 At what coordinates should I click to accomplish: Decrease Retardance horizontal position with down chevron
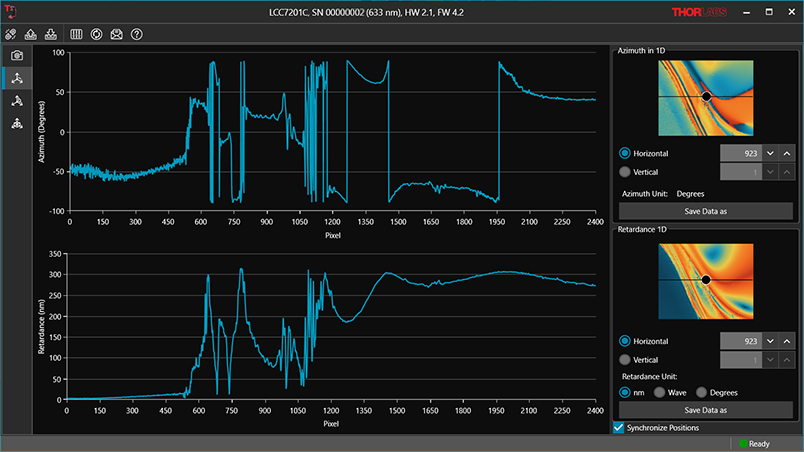coord(770,341)
